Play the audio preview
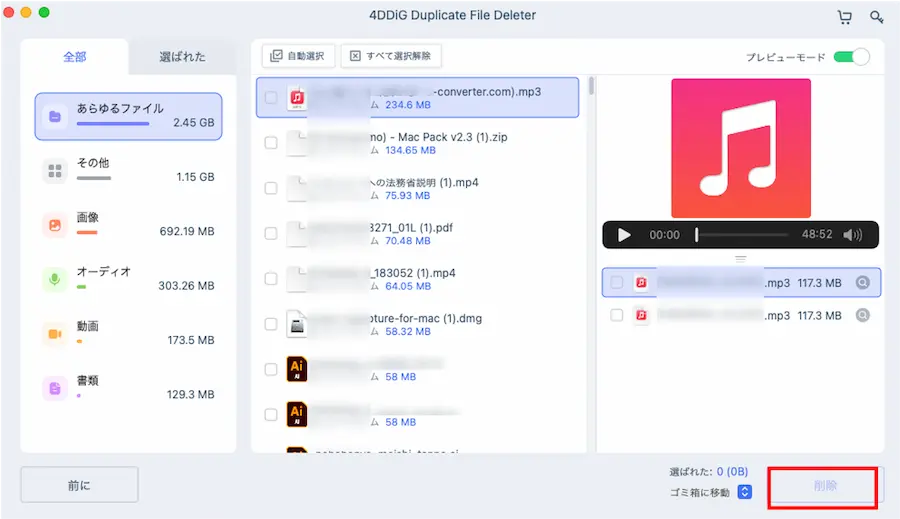The image size is (900, 519). click(x=624, y=235)
